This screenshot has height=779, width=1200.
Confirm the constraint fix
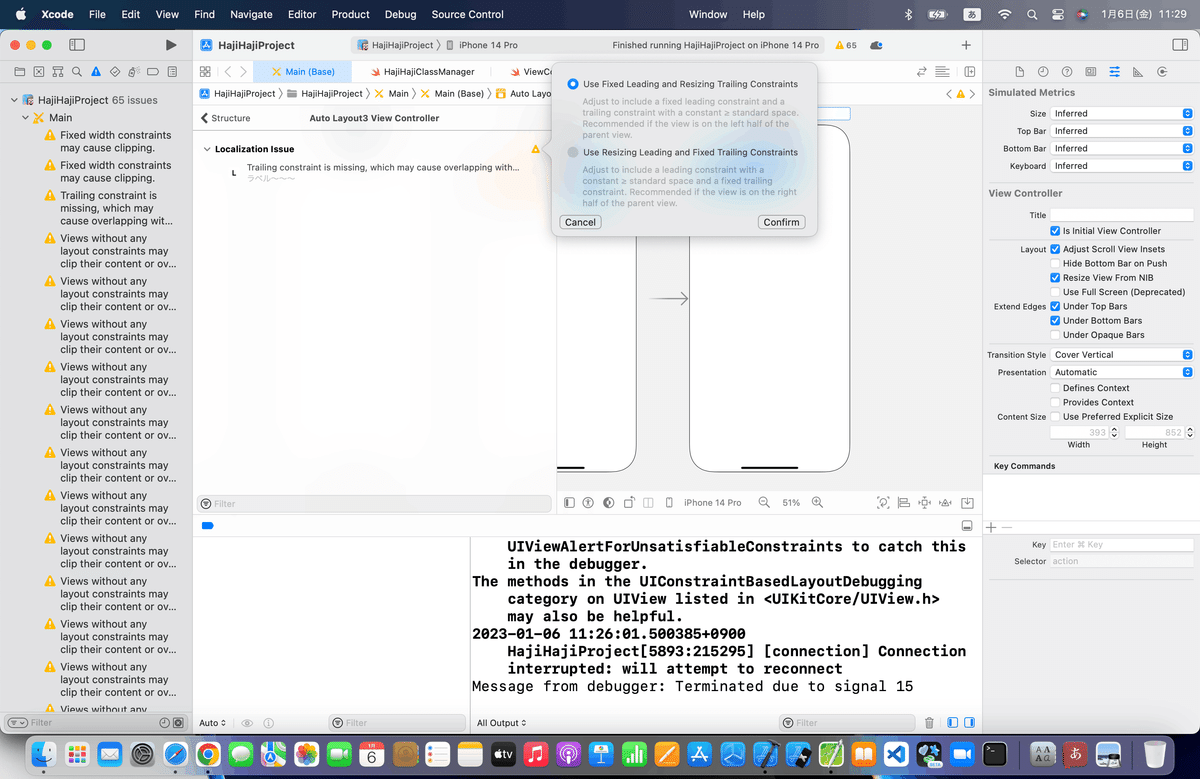point(781,222)
